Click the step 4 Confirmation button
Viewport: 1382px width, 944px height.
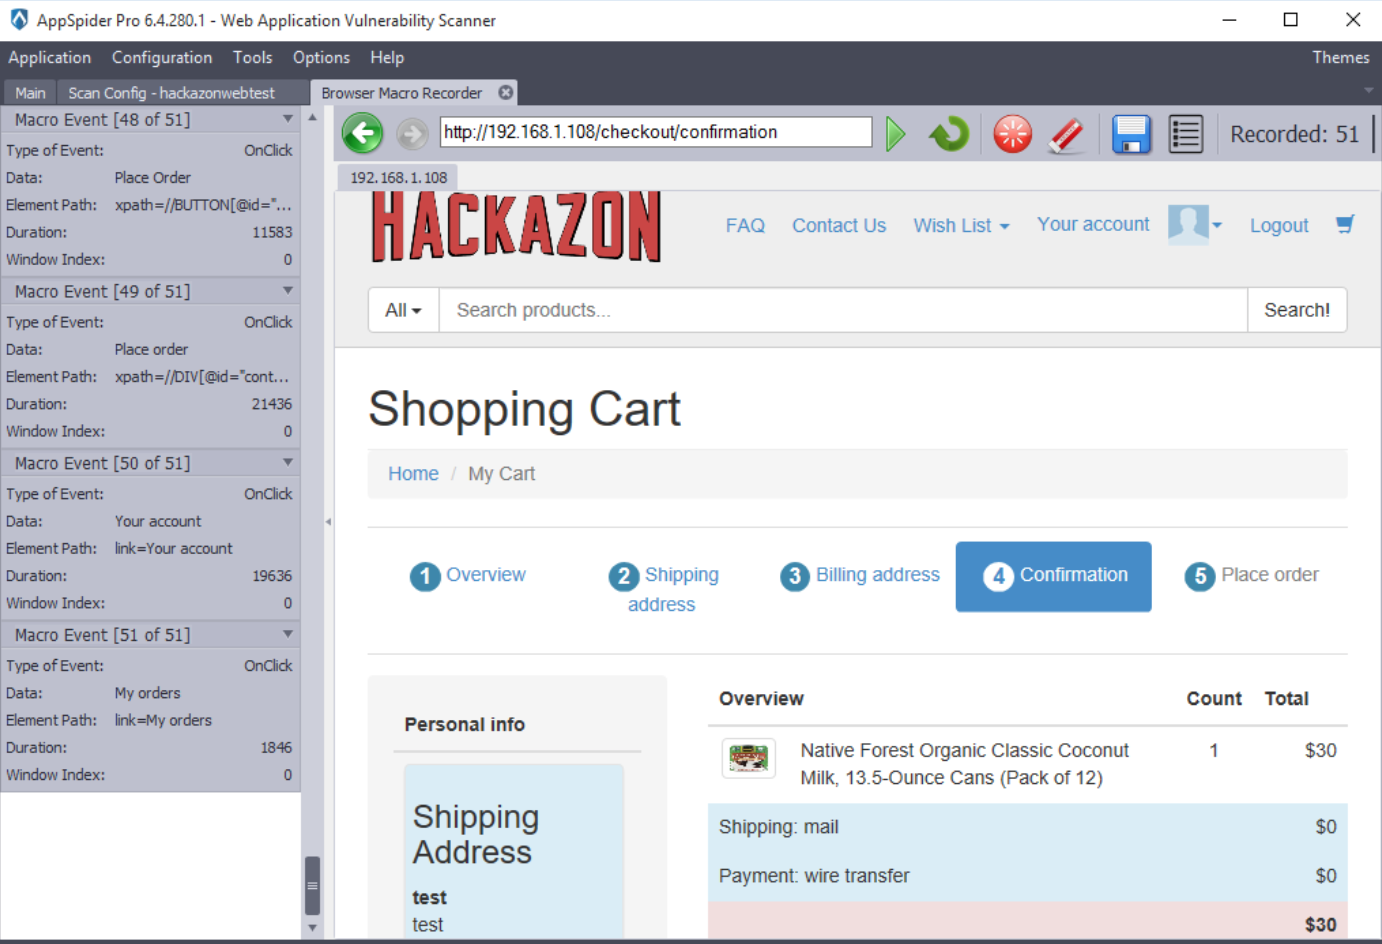pos(1053,576)
